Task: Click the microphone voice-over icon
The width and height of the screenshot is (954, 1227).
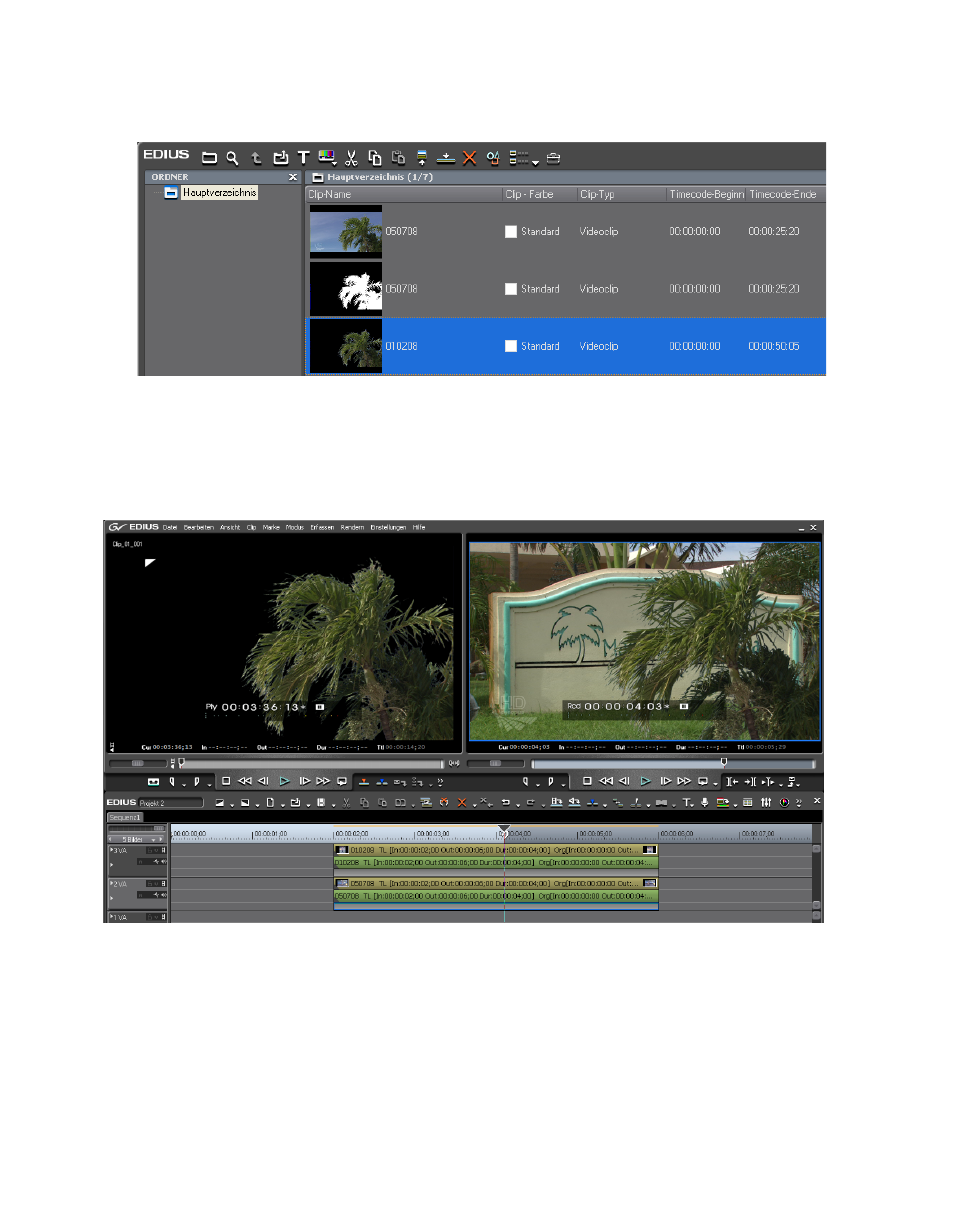Action: coord(704,802)
